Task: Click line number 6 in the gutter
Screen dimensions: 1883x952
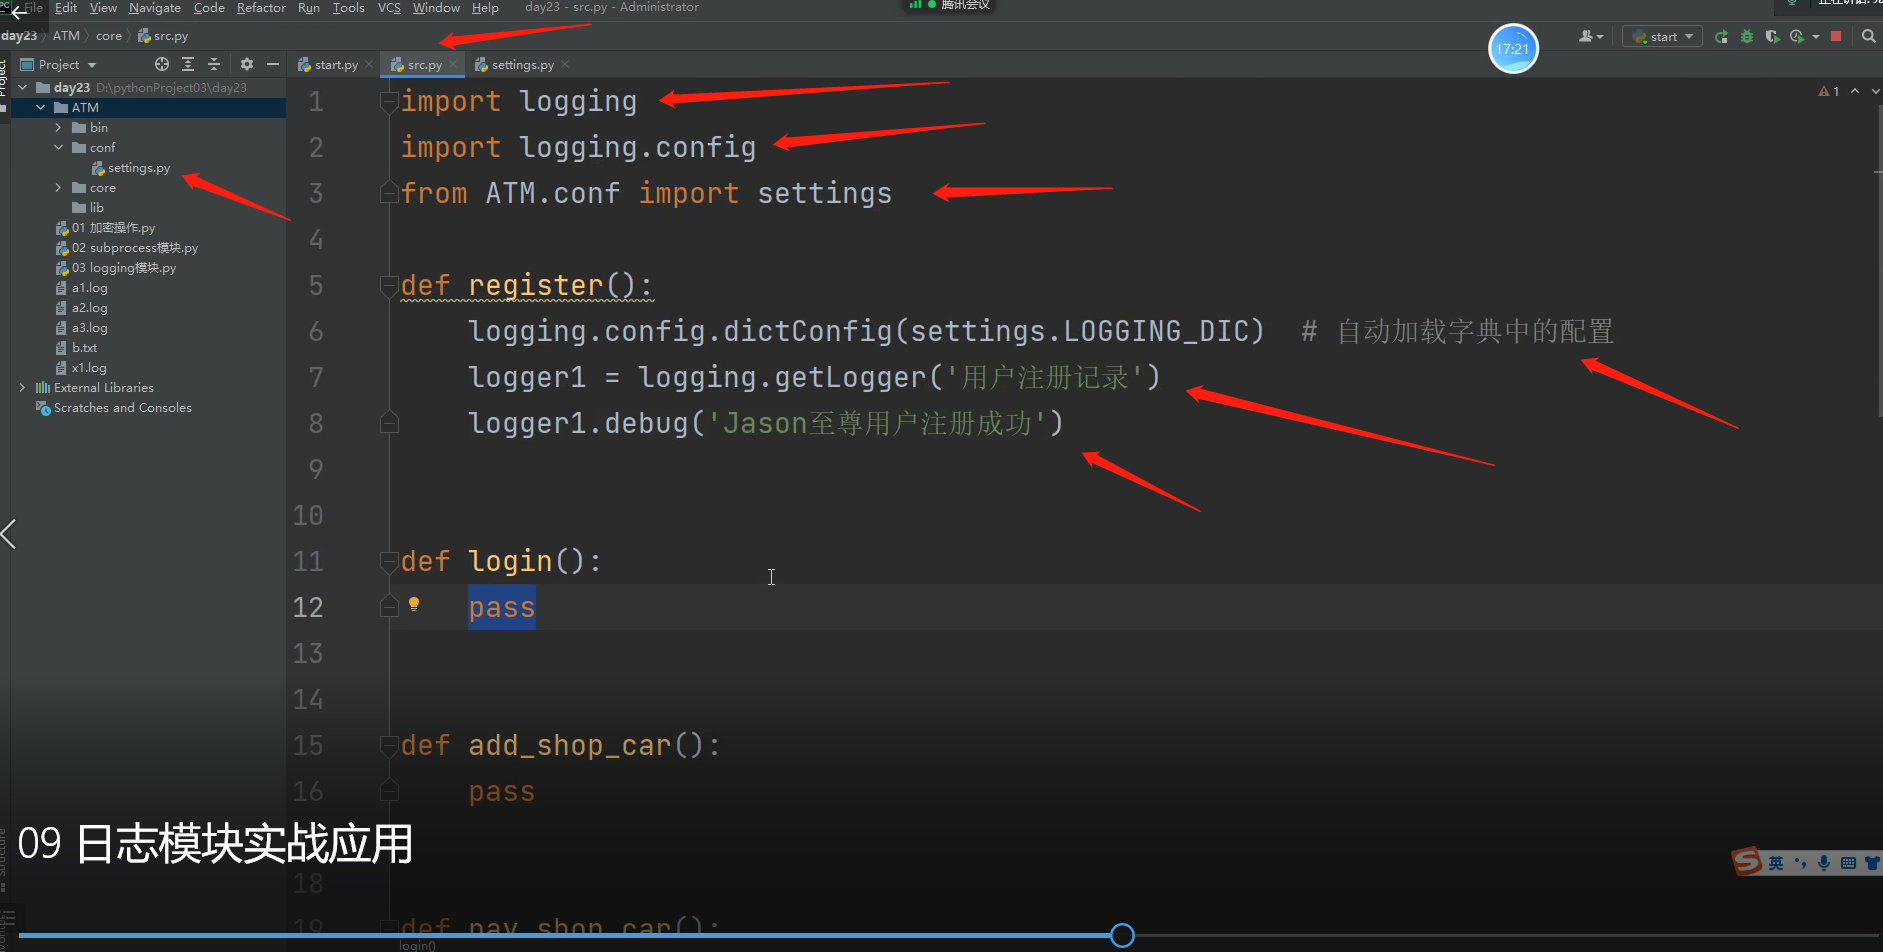Action: tap(316, 332)
